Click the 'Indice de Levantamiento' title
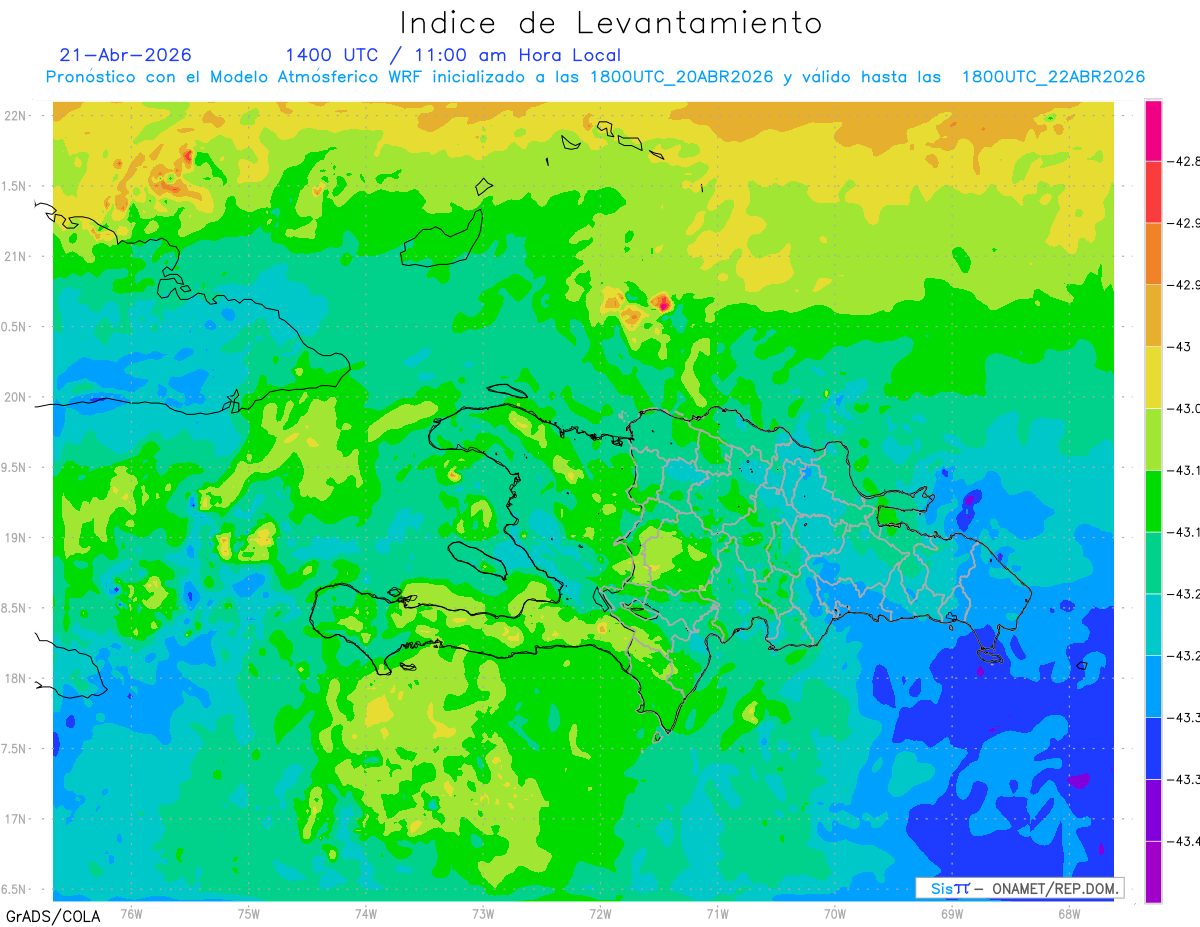Screen dimensions: 1200x927 click(611, 22)
